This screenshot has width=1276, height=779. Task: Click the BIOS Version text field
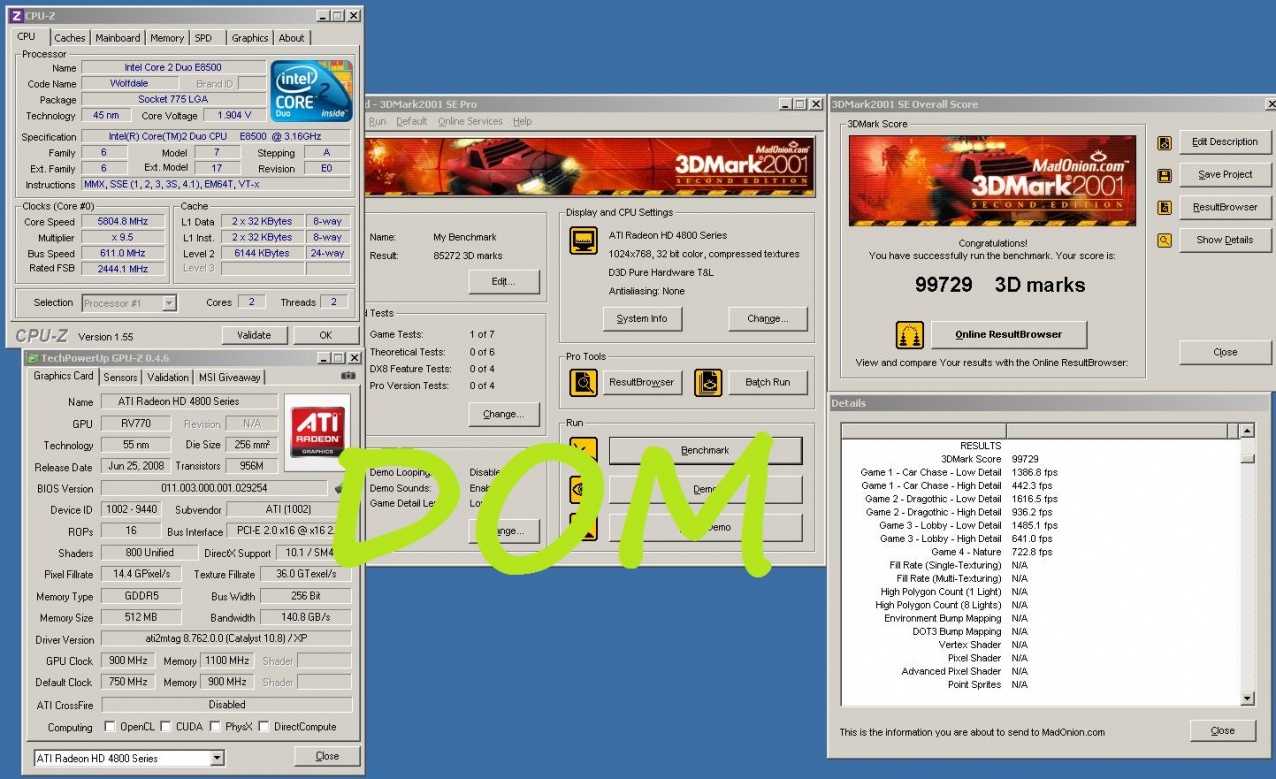point(214,488)
